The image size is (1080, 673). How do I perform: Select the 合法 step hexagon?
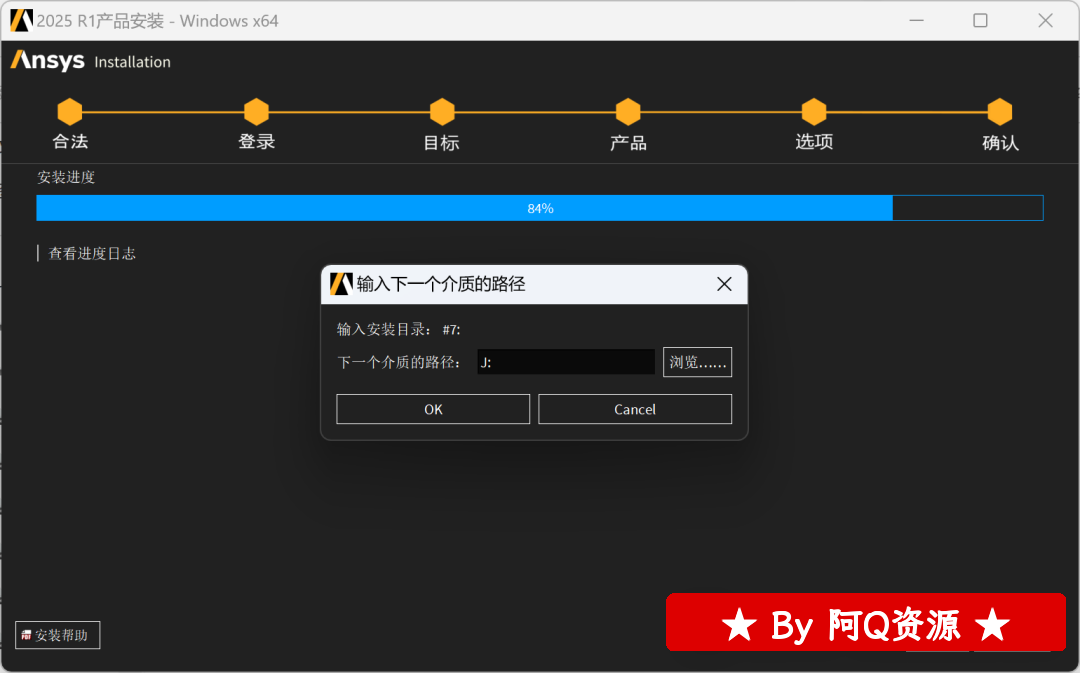[x=70, y=112]
